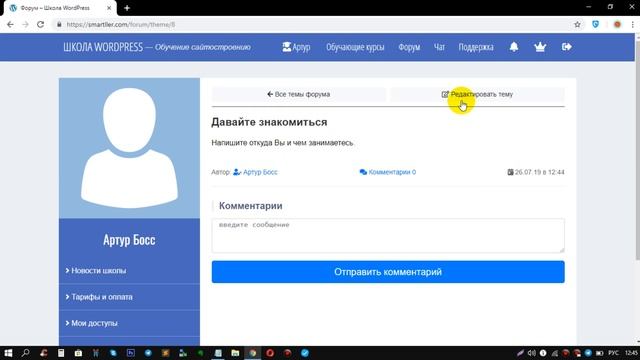Viewport: 640px width, 360px height.
Task: Bookmark page with the star icon
Action: point(577,24)
